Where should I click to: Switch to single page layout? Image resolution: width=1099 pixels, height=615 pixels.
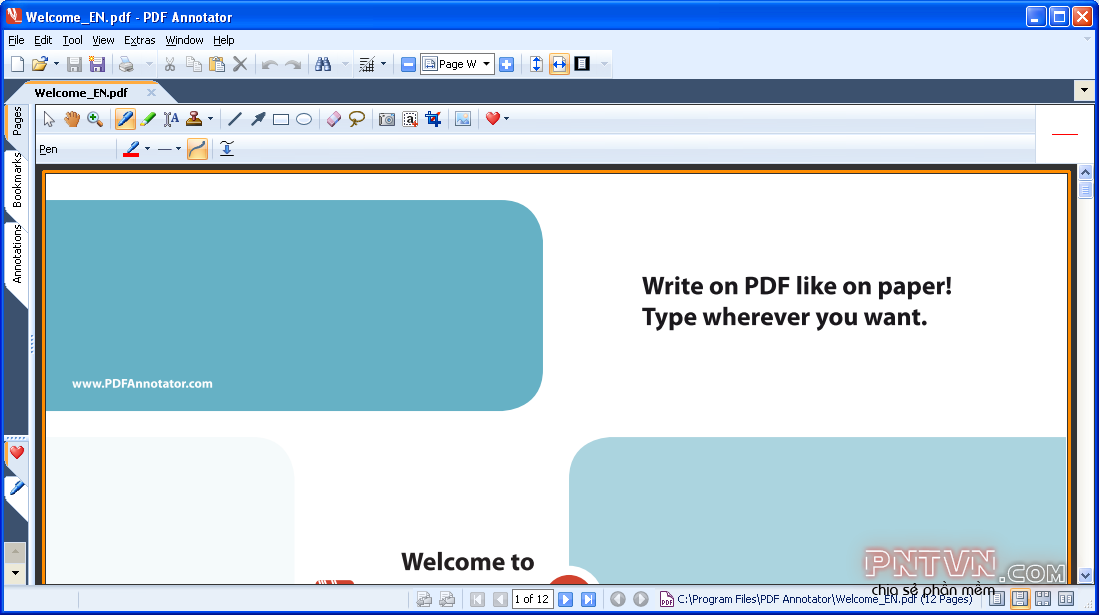pyautogui.click(x=997, y=599)
